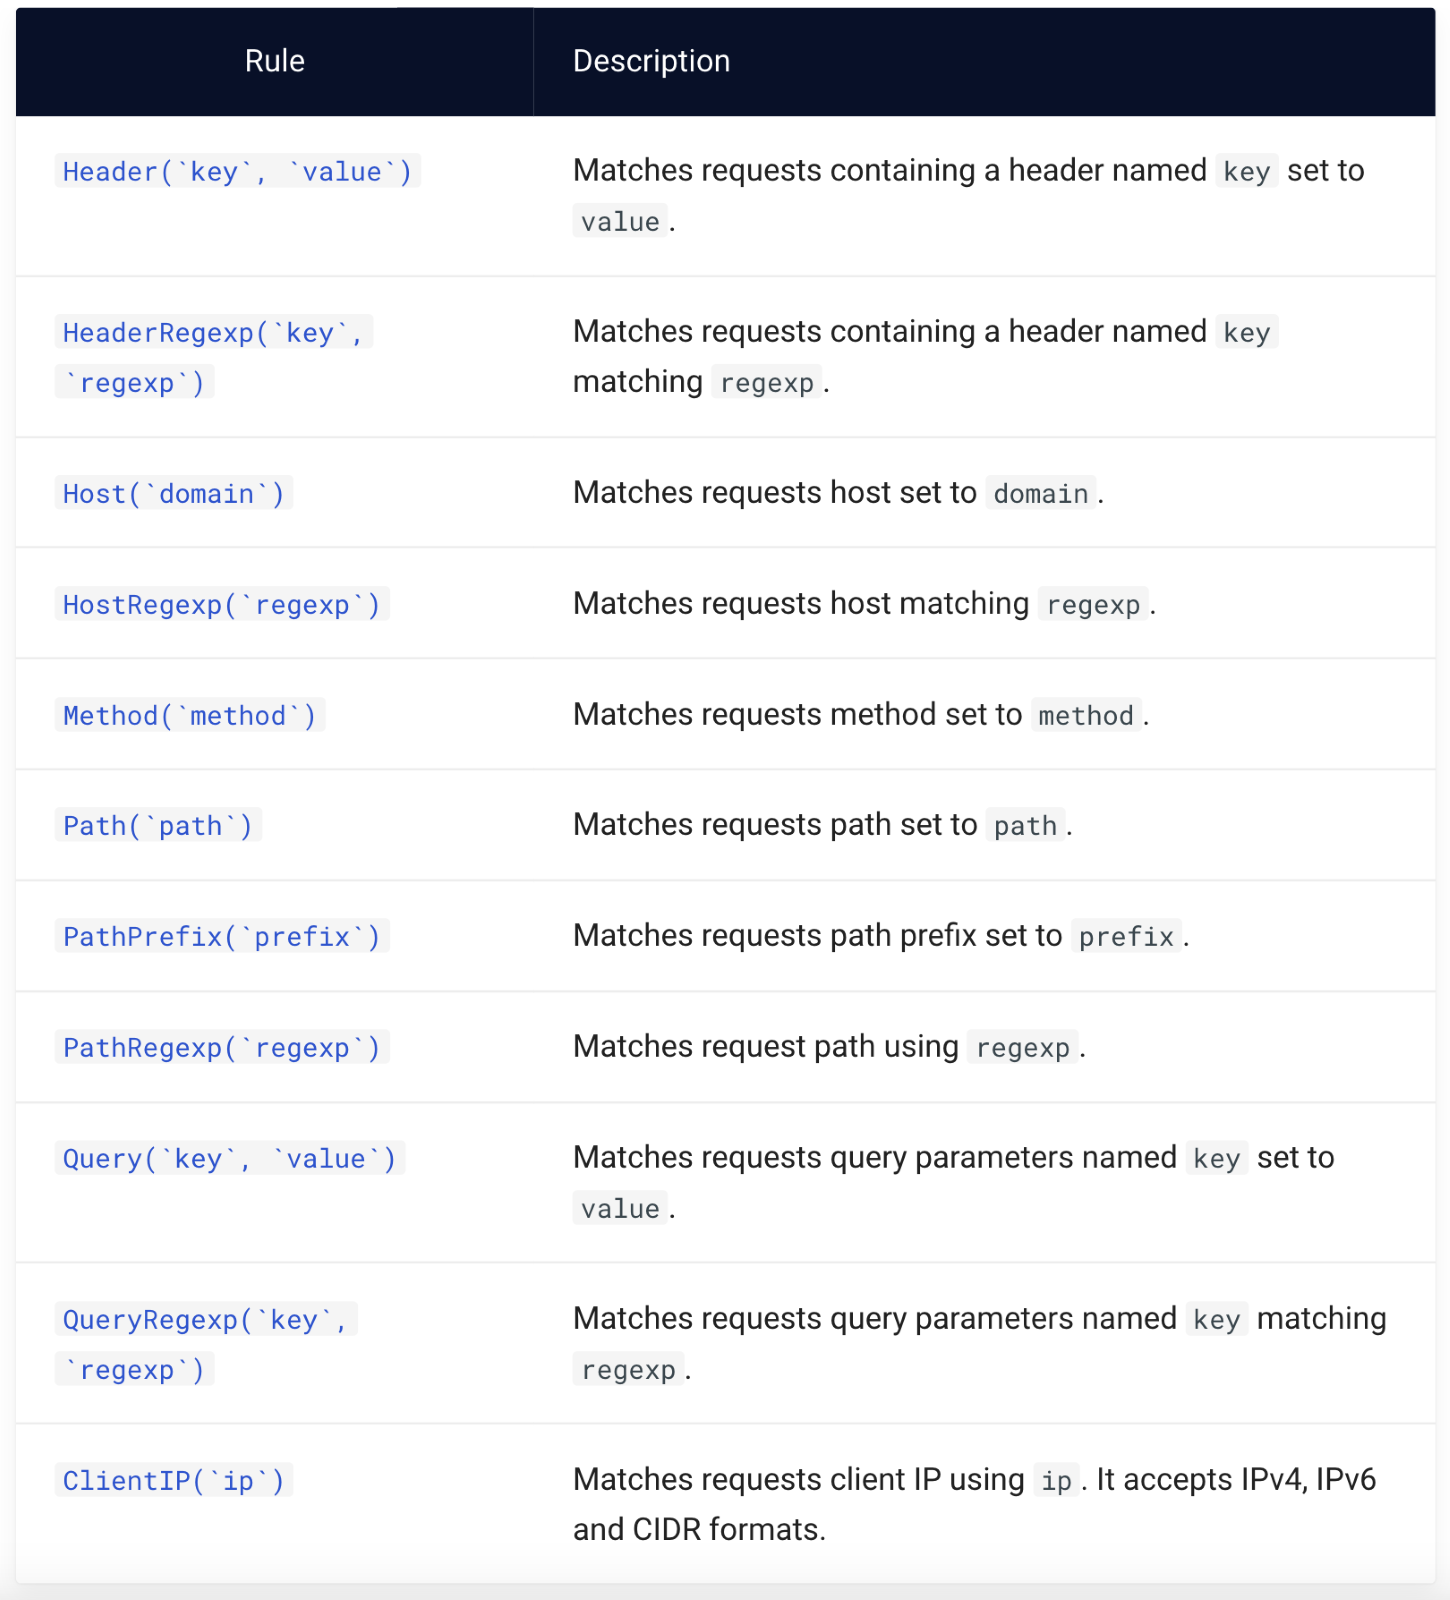Click the inline code 'regexp' in the PathRegexp description
The image size is (1450, 1600).
(x=1022, y=1048)
